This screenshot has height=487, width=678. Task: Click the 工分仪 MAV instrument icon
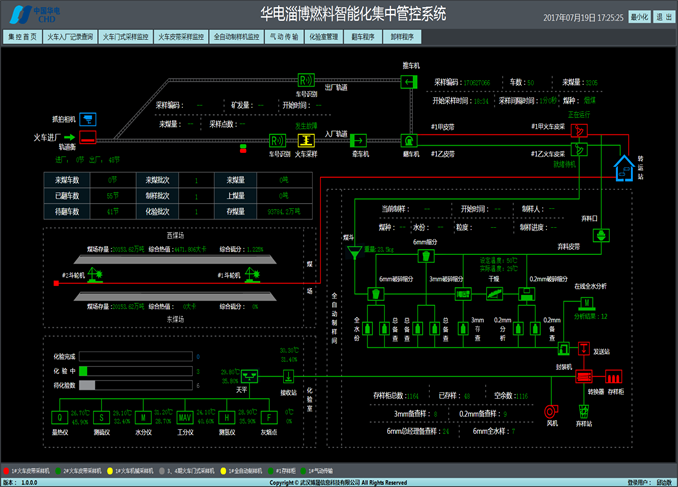[184, 416]
